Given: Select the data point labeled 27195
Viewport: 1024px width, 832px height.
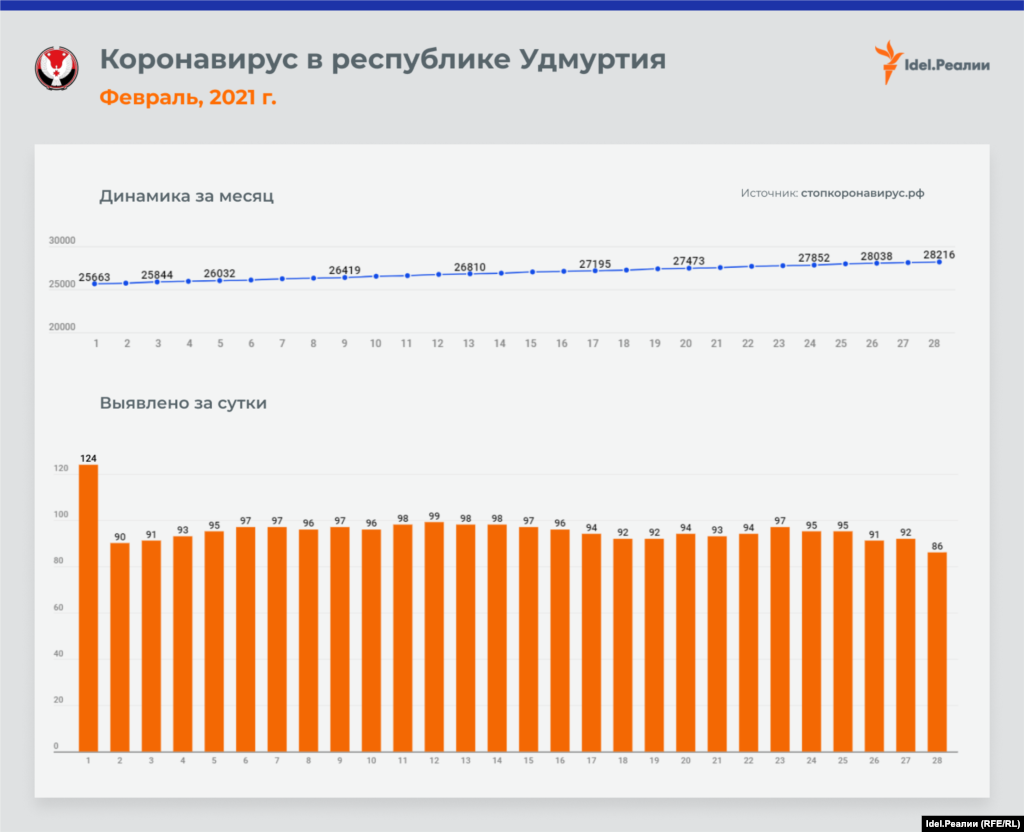Looking at the screenshot, I should (594, 271).
